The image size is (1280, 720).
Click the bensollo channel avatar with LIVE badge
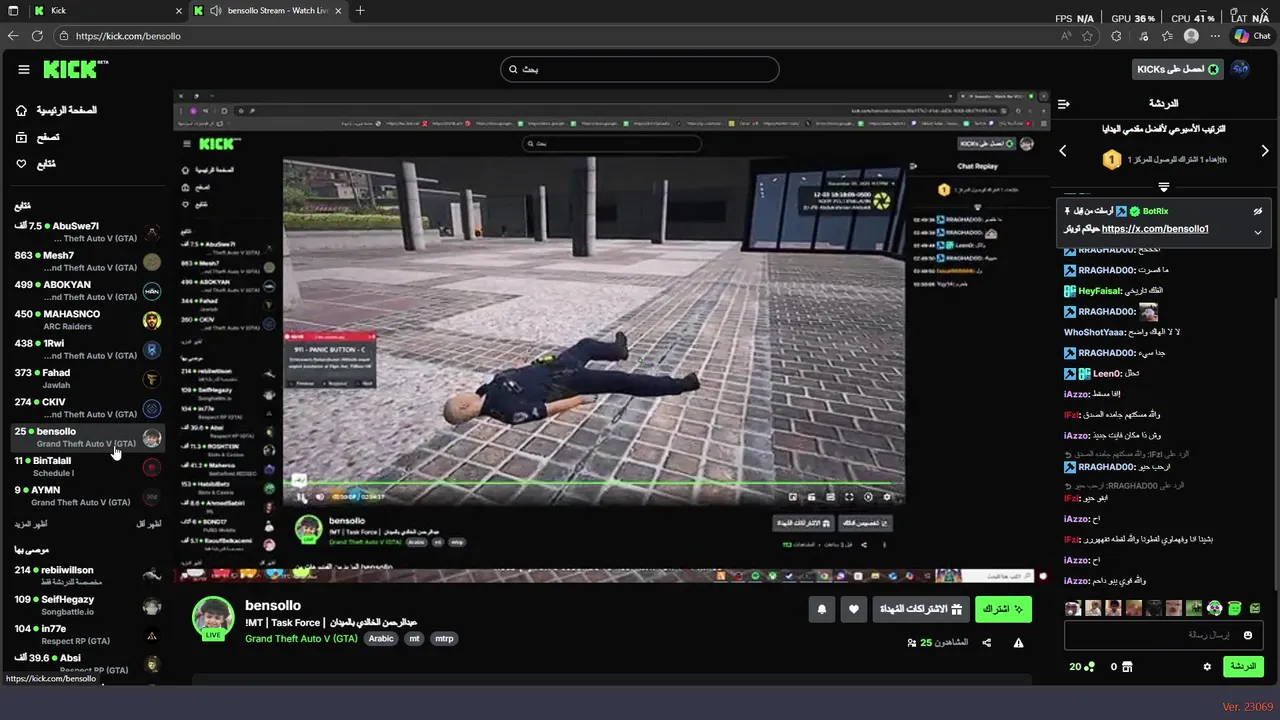click(213, 619)
